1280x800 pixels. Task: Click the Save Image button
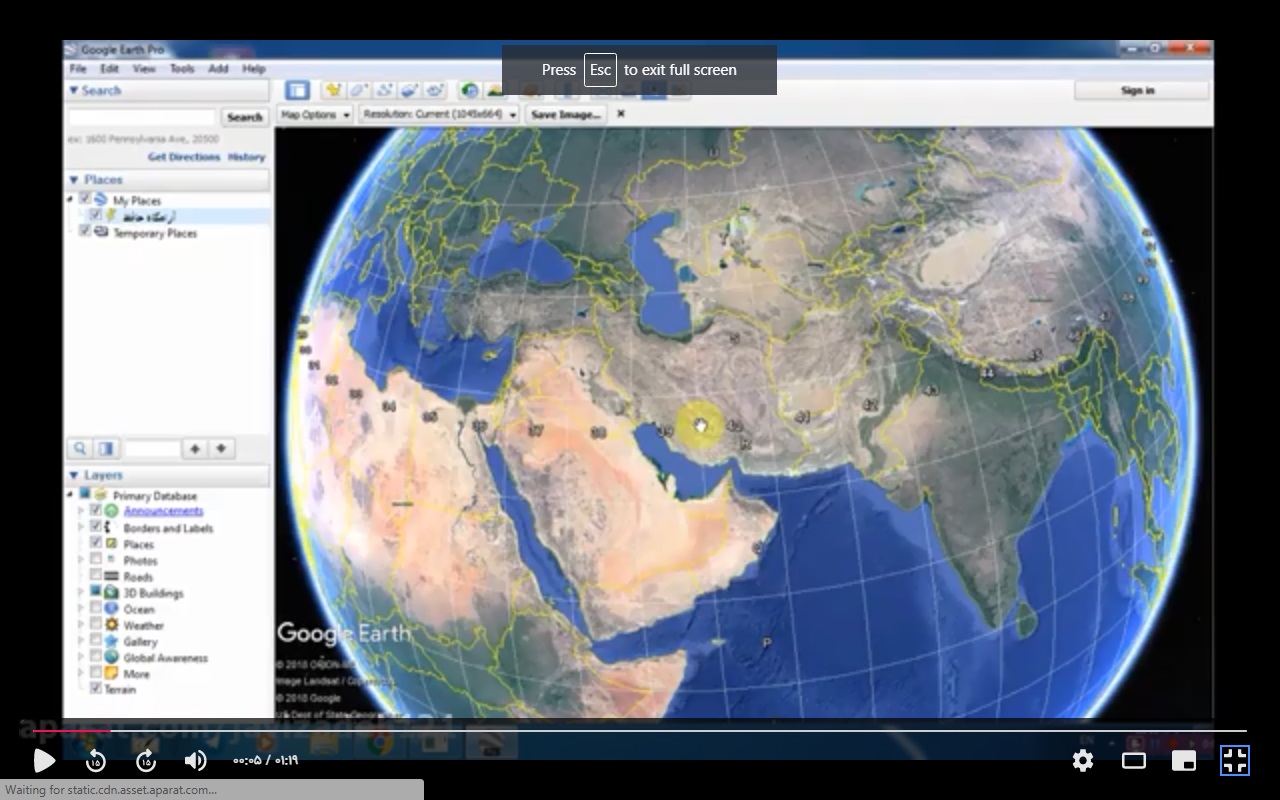coord(565,115)
